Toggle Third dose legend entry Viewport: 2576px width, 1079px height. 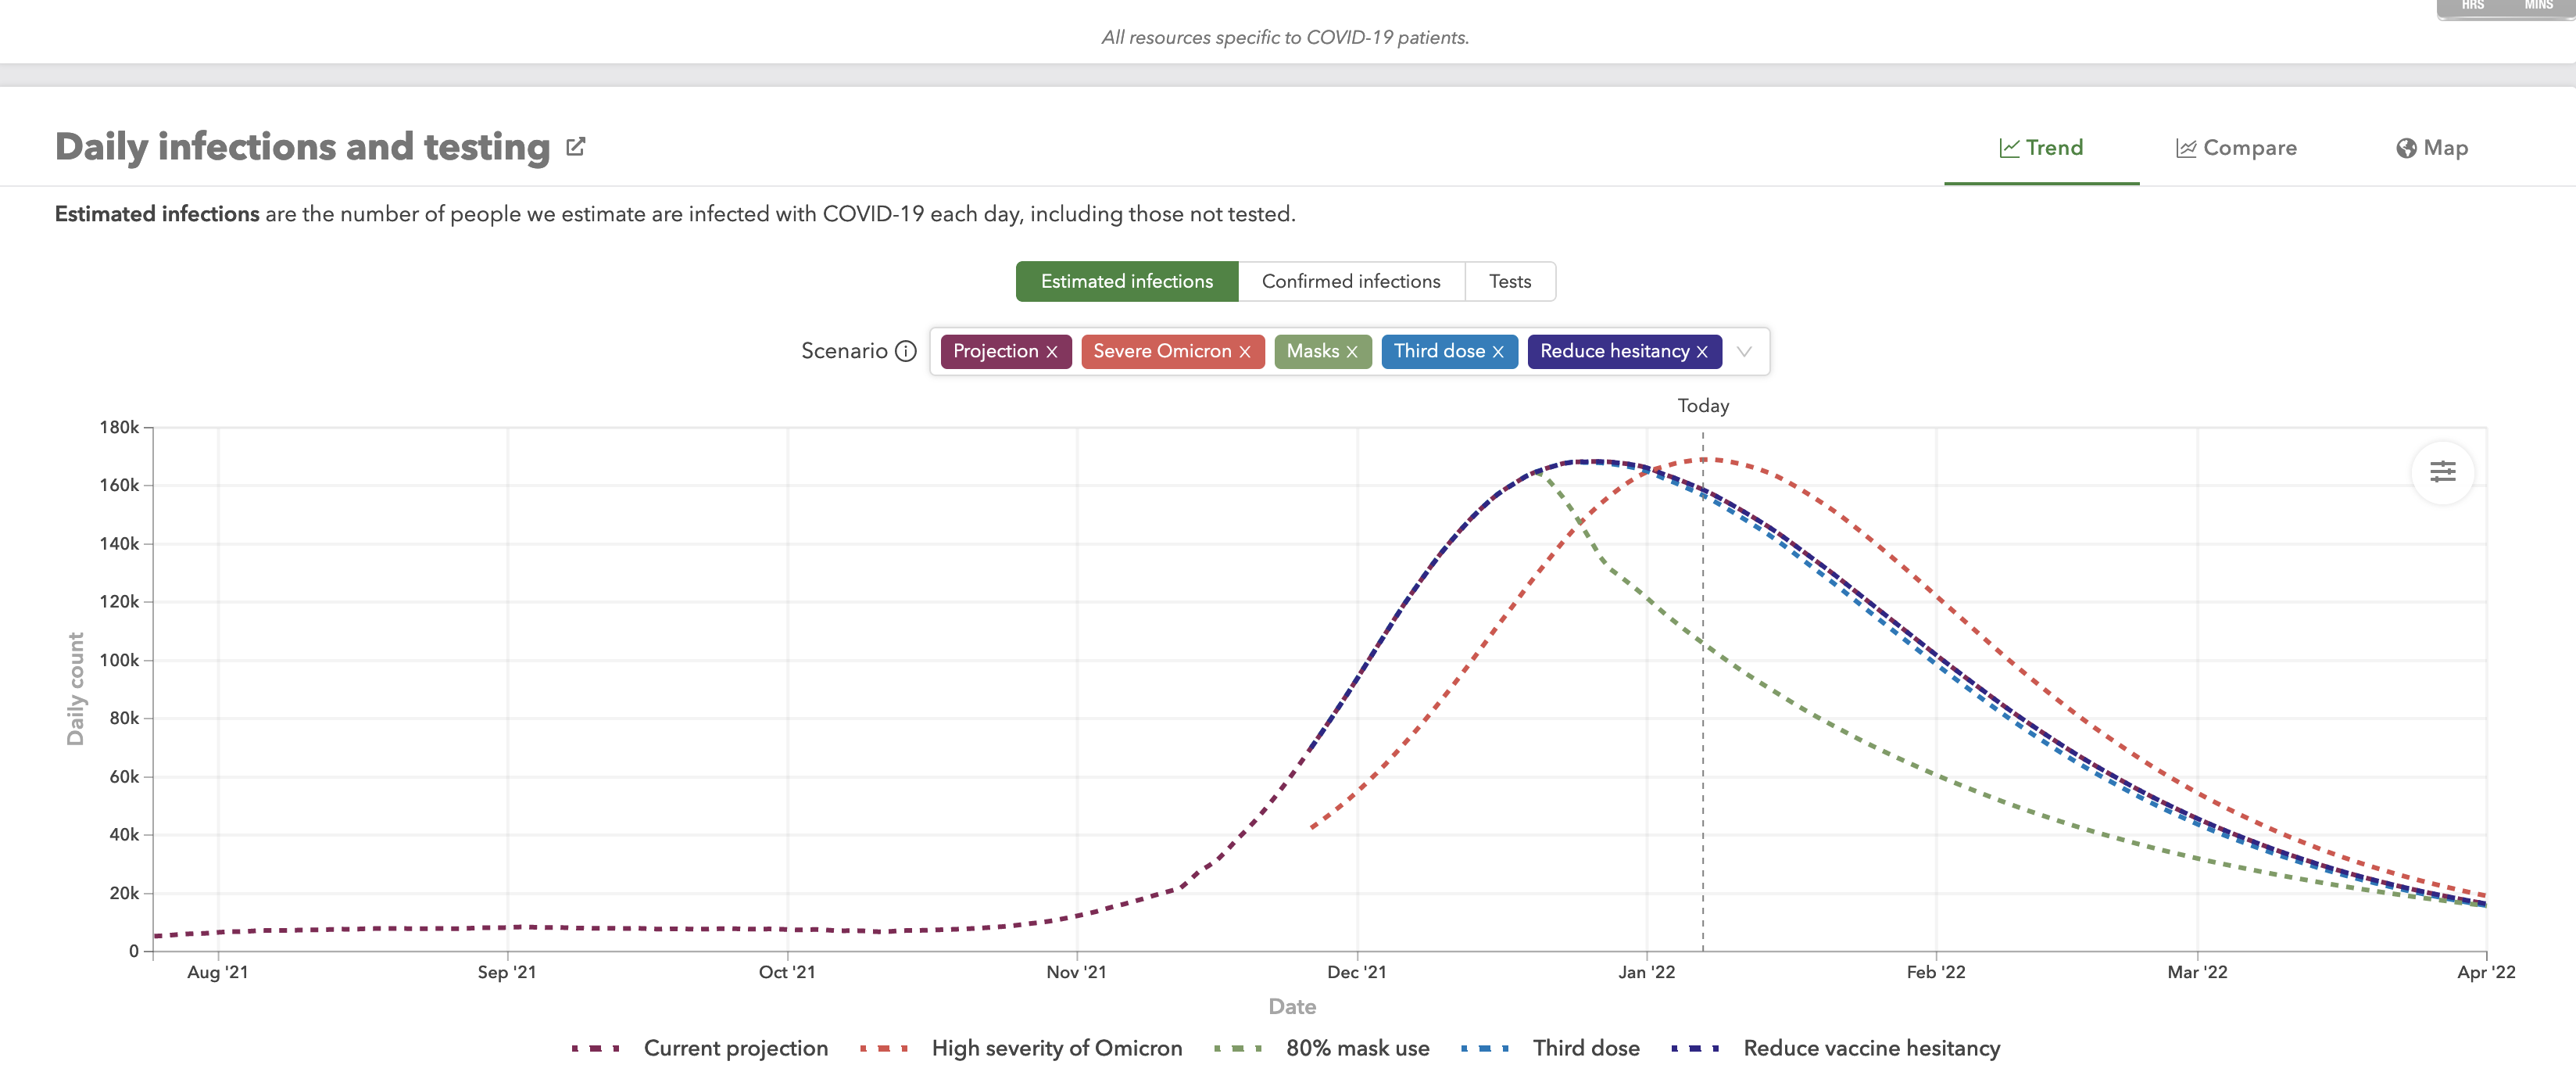point(1550,1048)
